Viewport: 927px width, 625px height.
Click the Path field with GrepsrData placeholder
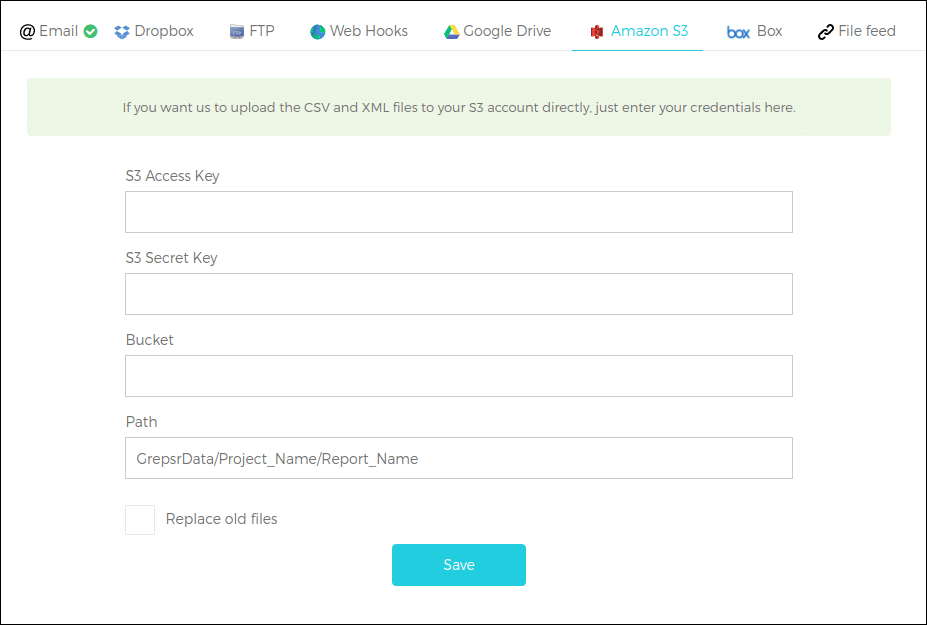click(x=459, y=458)
